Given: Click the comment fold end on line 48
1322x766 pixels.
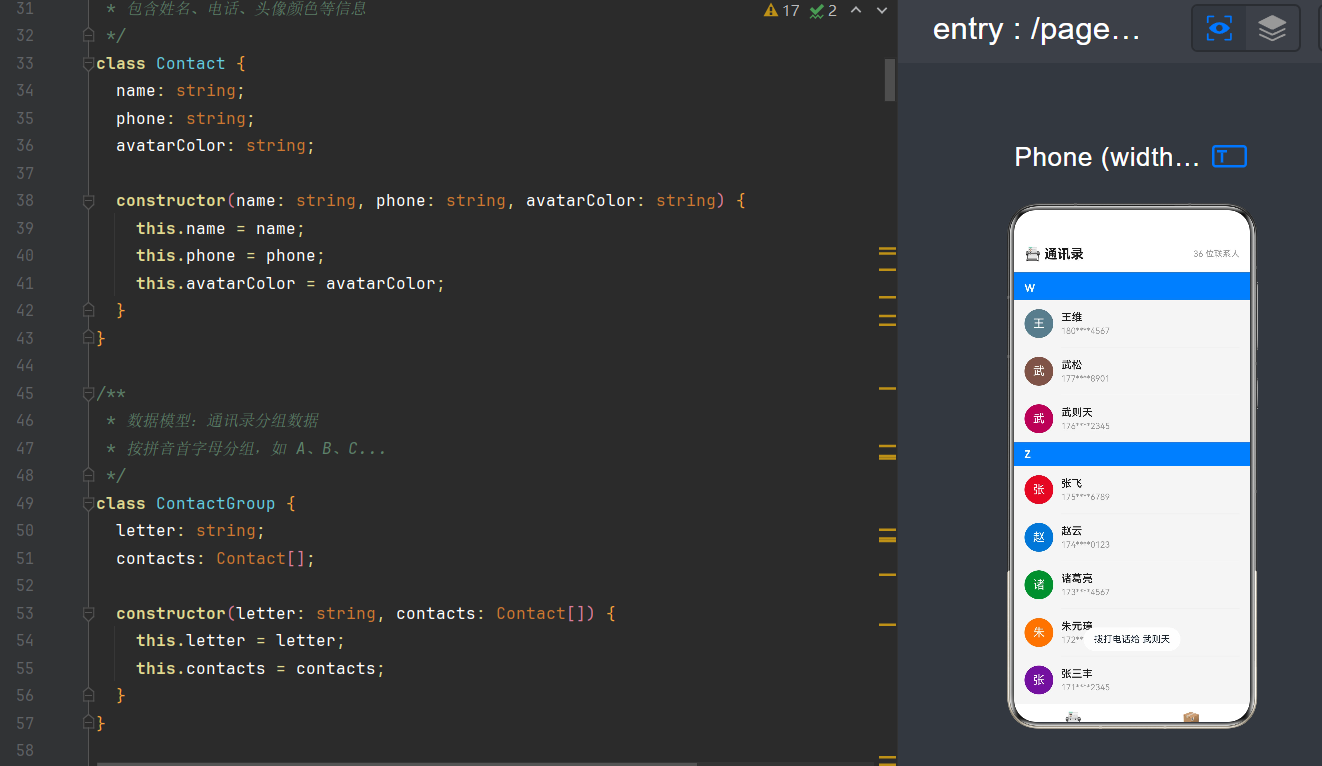Looking at the screenshot, I should [88, 476].
